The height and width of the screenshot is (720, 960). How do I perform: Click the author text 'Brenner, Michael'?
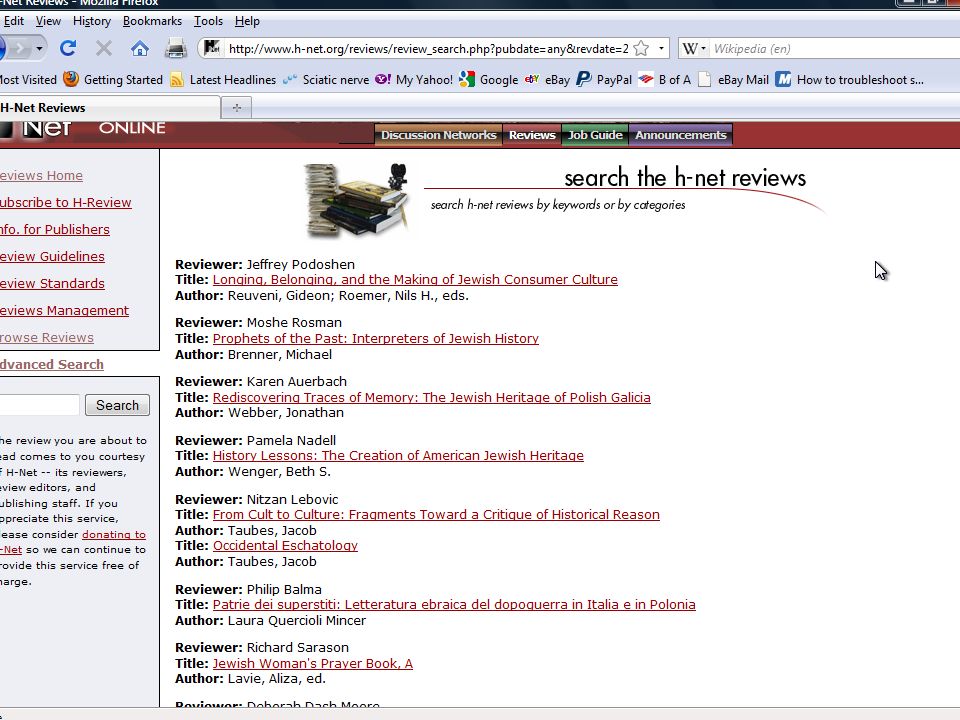(x=280, y=354)
